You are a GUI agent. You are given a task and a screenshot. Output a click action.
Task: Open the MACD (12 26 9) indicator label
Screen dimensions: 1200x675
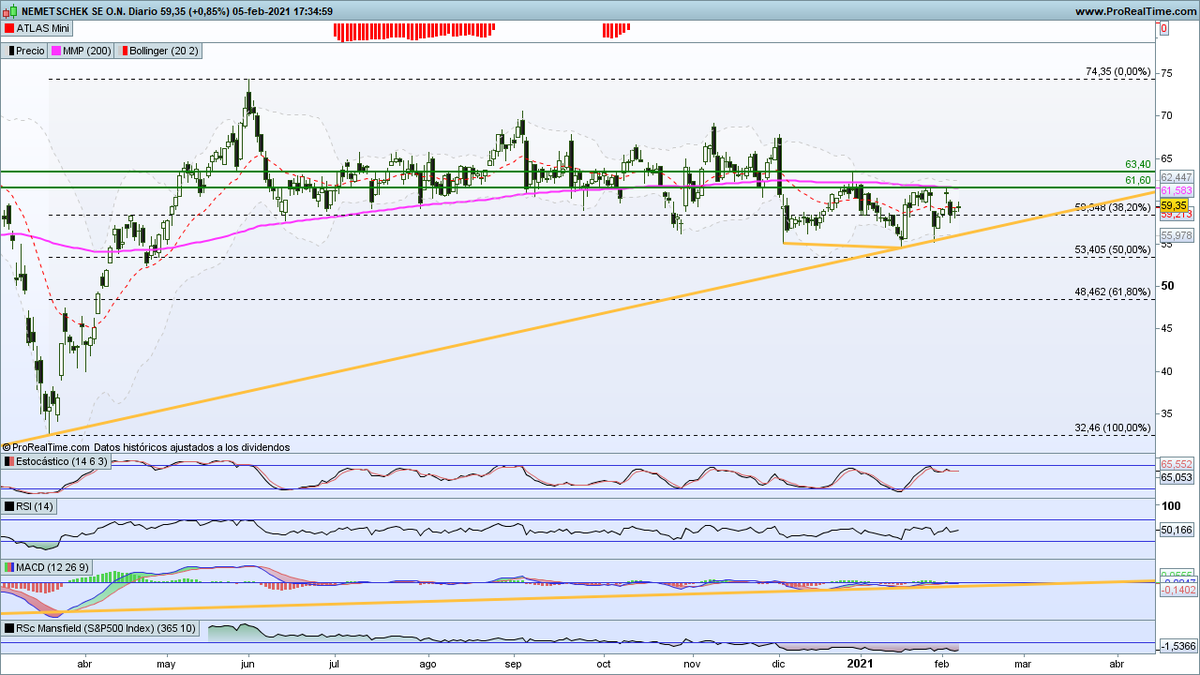click(52, 567)
